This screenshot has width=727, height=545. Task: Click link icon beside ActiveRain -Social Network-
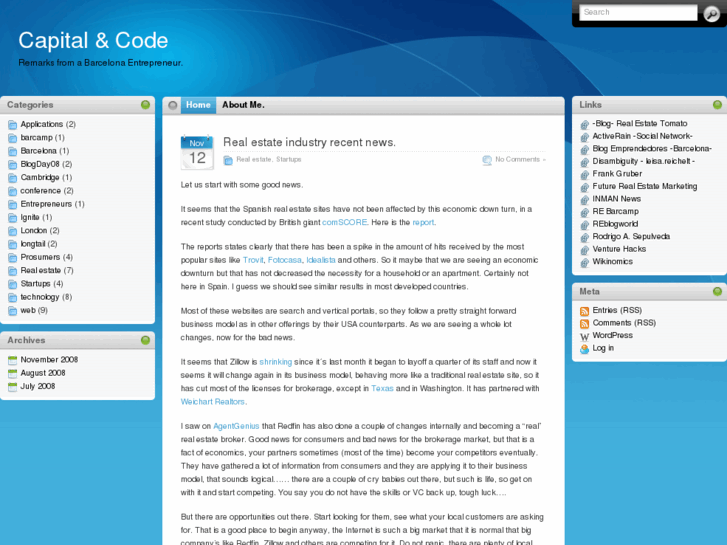point(585,137)
